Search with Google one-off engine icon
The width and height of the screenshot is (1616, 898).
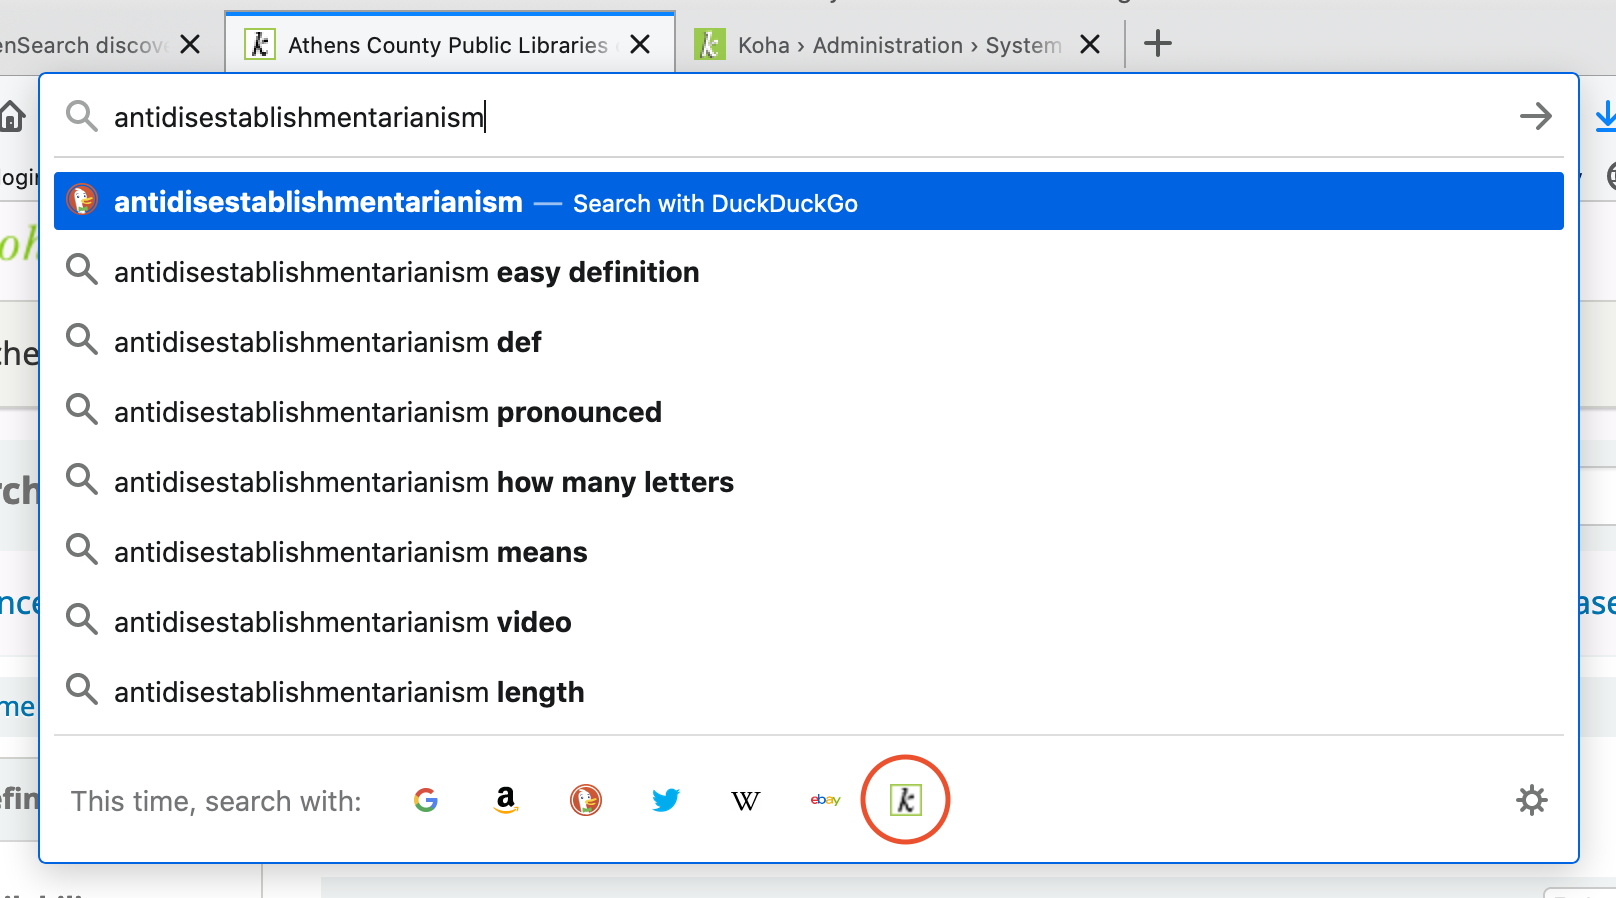426,800
